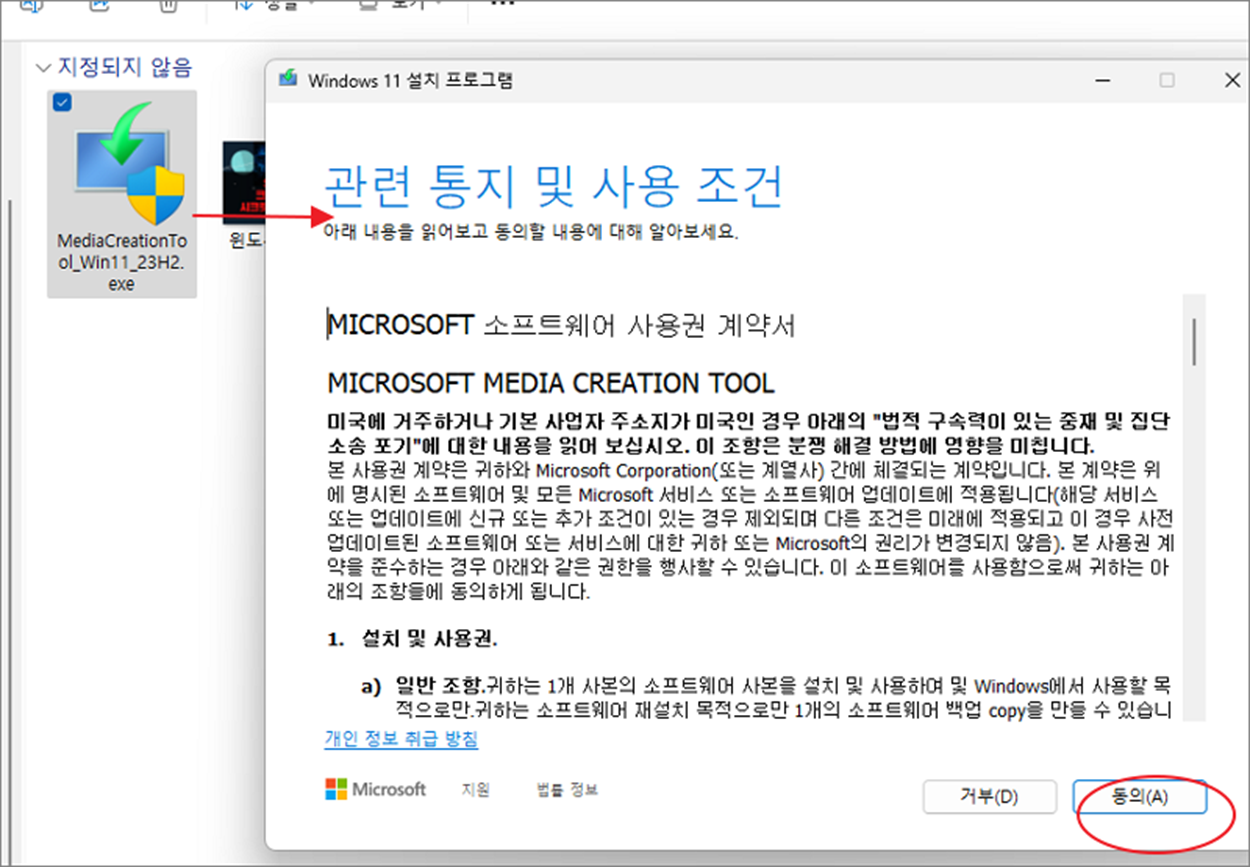
Task: Accept the license with 동의(A) button
Action: point(1139,797)
